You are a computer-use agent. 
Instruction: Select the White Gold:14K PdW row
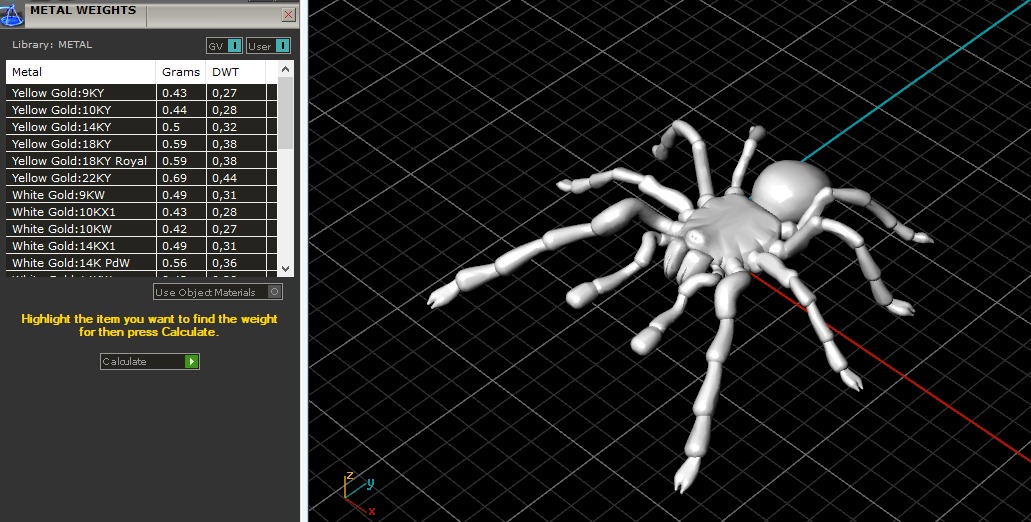[x=141, y=263]
